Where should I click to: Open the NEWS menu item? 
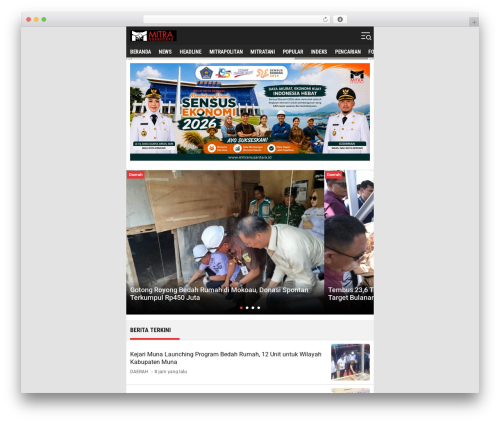(x=165, y=52)
